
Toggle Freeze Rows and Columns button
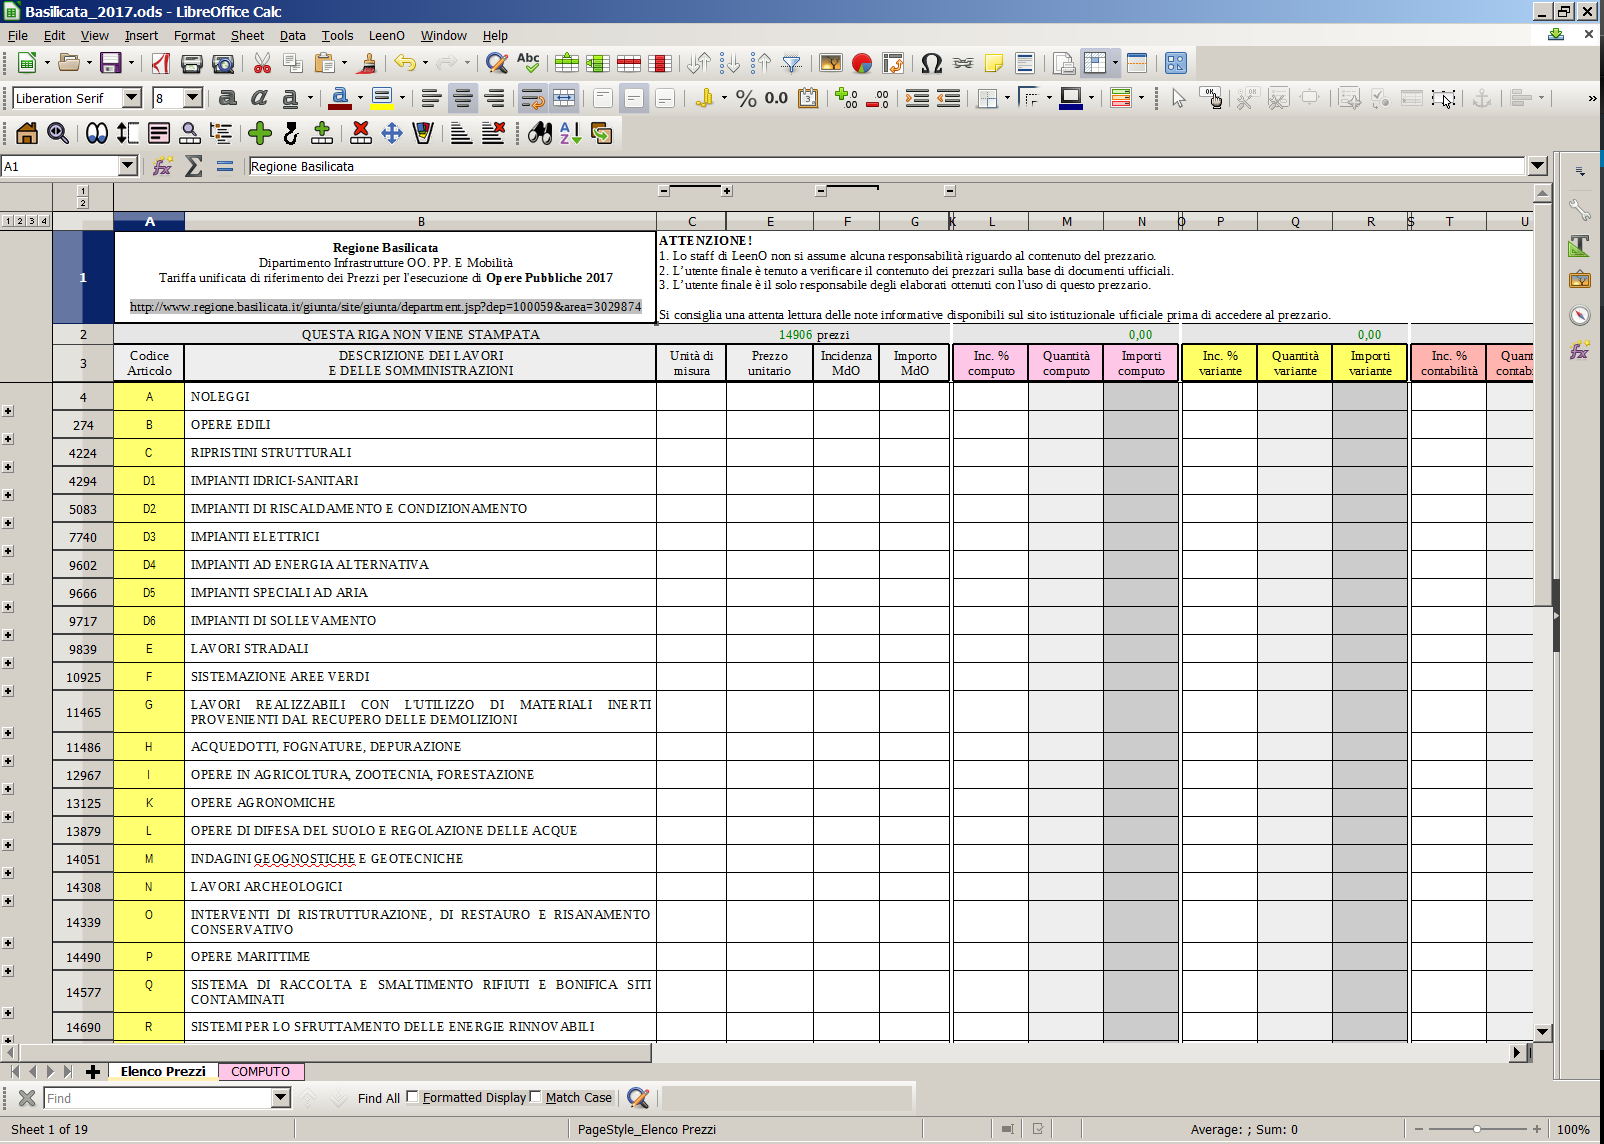[1096, 63]
